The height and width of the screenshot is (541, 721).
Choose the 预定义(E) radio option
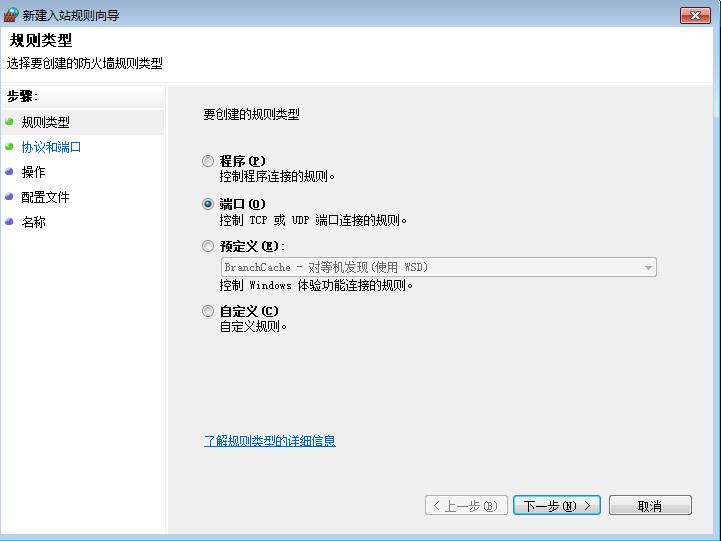click(208, 246)
